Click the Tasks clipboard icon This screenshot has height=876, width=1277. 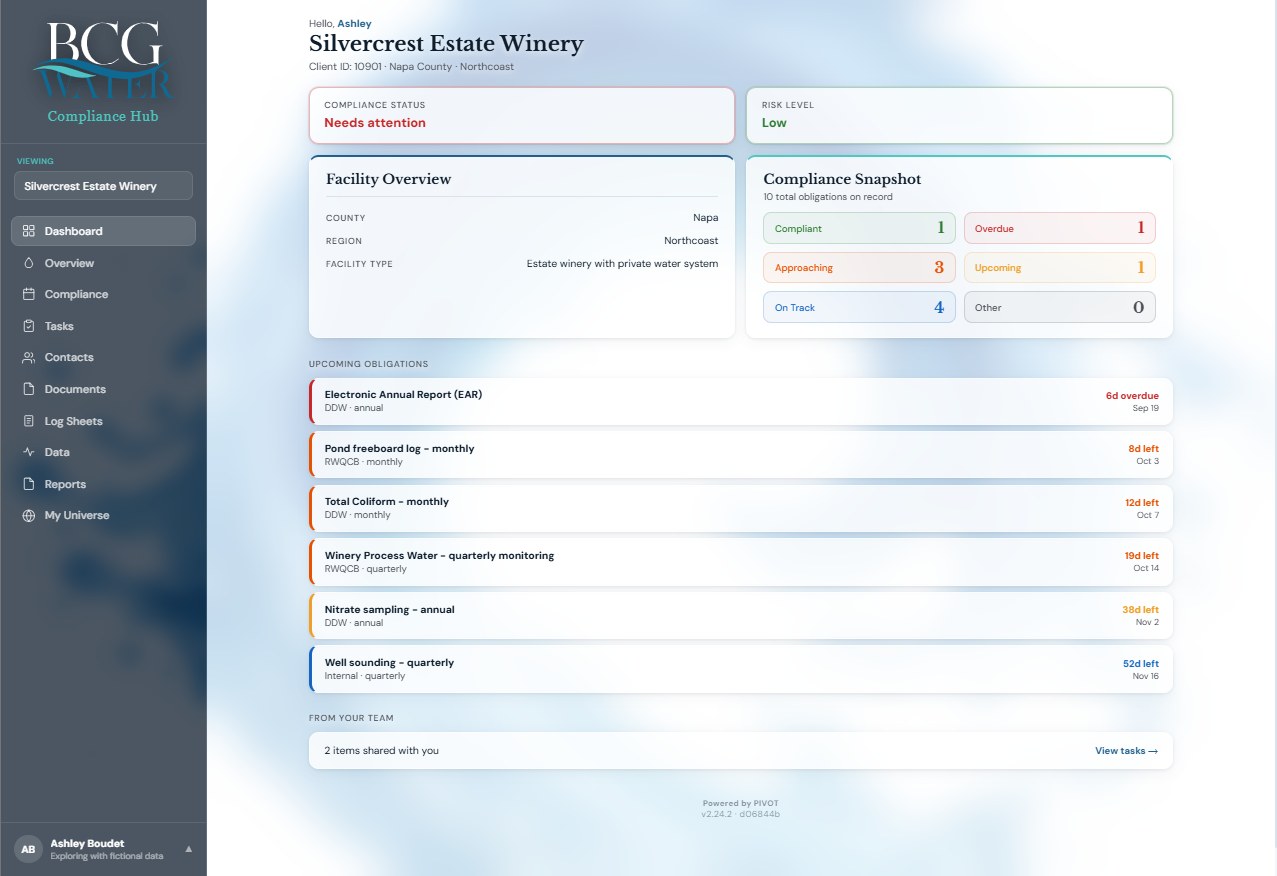28,326
